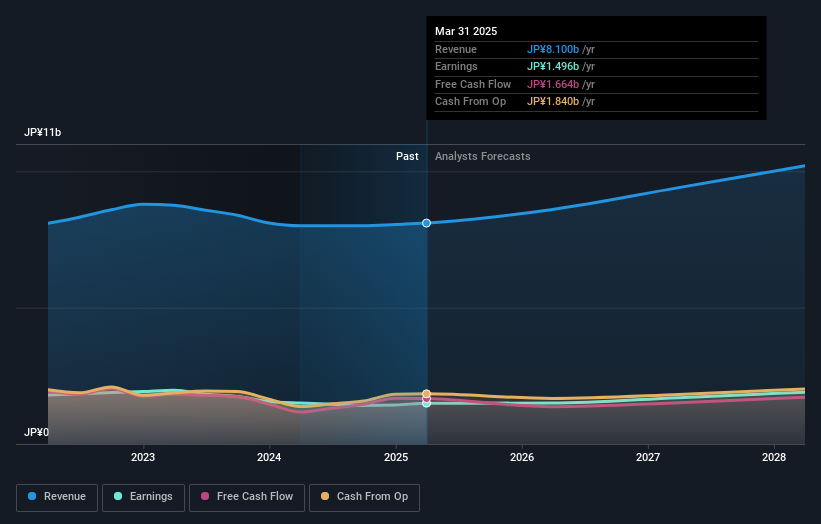Click the teal Earnings data point marker

pyautogui.click(x=426, y=404)
